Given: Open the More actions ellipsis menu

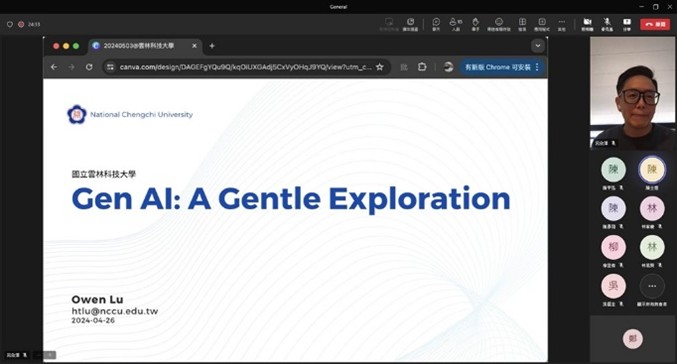Looking at the screenshot, I should pyautogui.click(x=561, y=24).
